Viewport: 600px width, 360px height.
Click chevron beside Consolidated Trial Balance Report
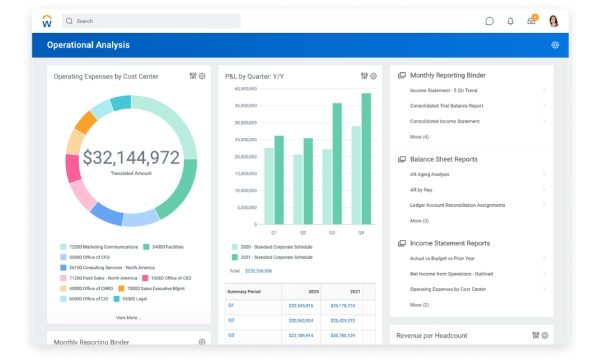pos(544,106)
